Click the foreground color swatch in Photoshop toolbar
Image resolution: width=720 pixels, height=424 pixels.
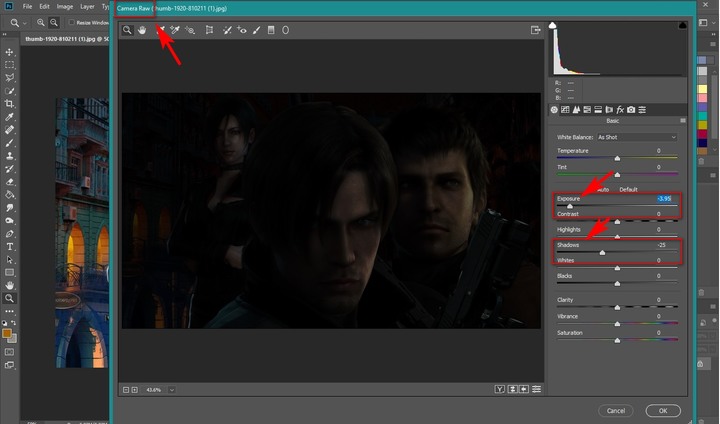tap(7, 334)
